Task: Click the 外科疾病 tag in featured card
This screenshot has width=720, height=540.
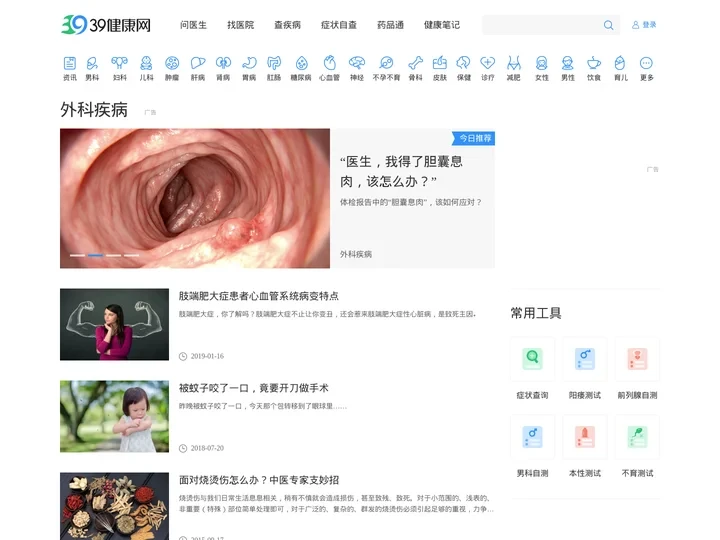Action: [x=356, y=254]
